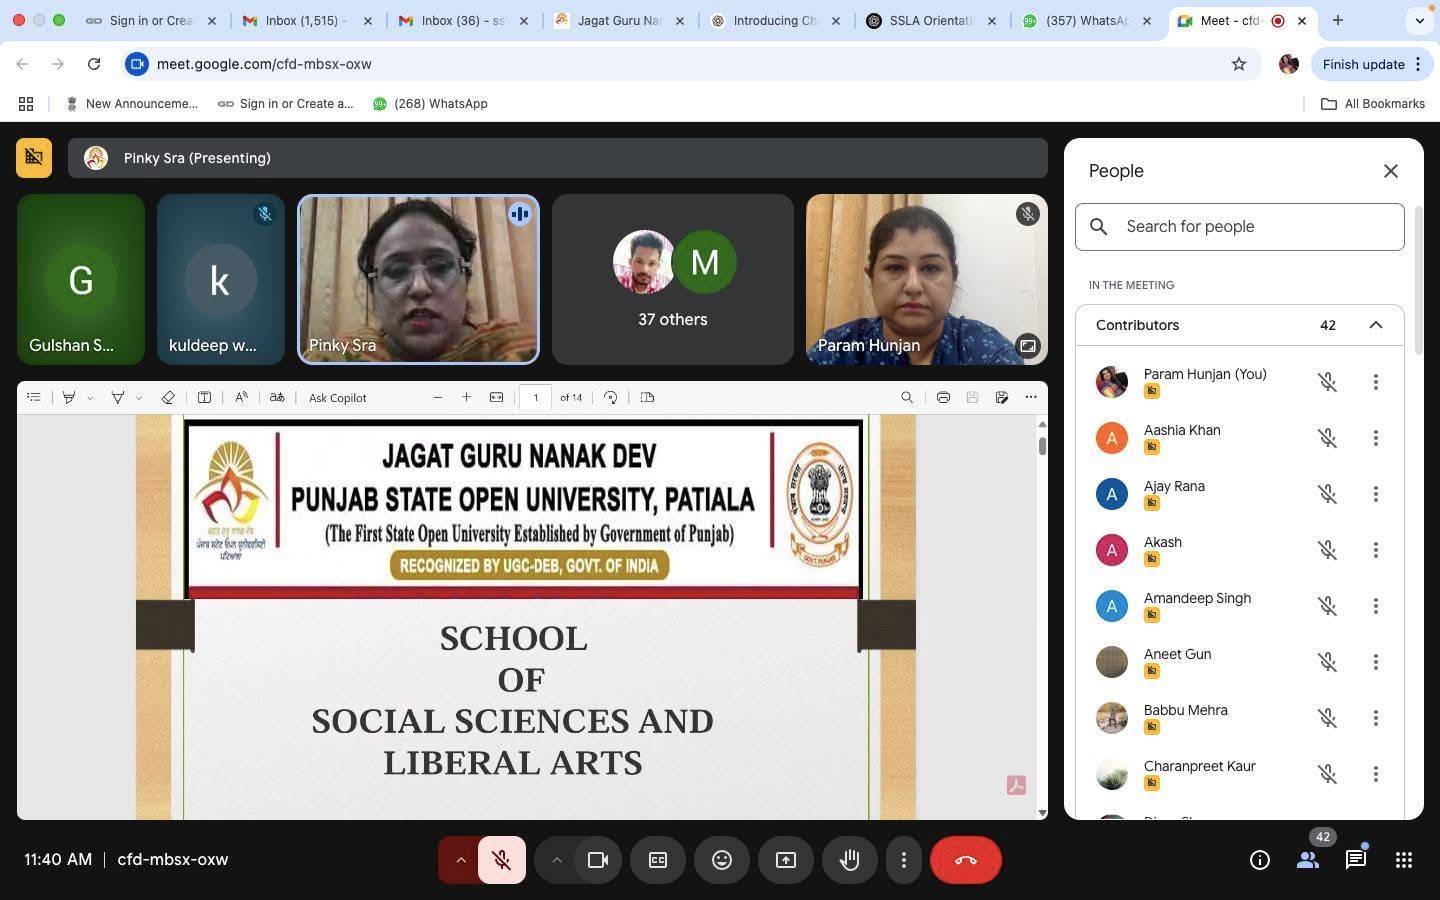Click the page view icon

(x=647, y=397)
